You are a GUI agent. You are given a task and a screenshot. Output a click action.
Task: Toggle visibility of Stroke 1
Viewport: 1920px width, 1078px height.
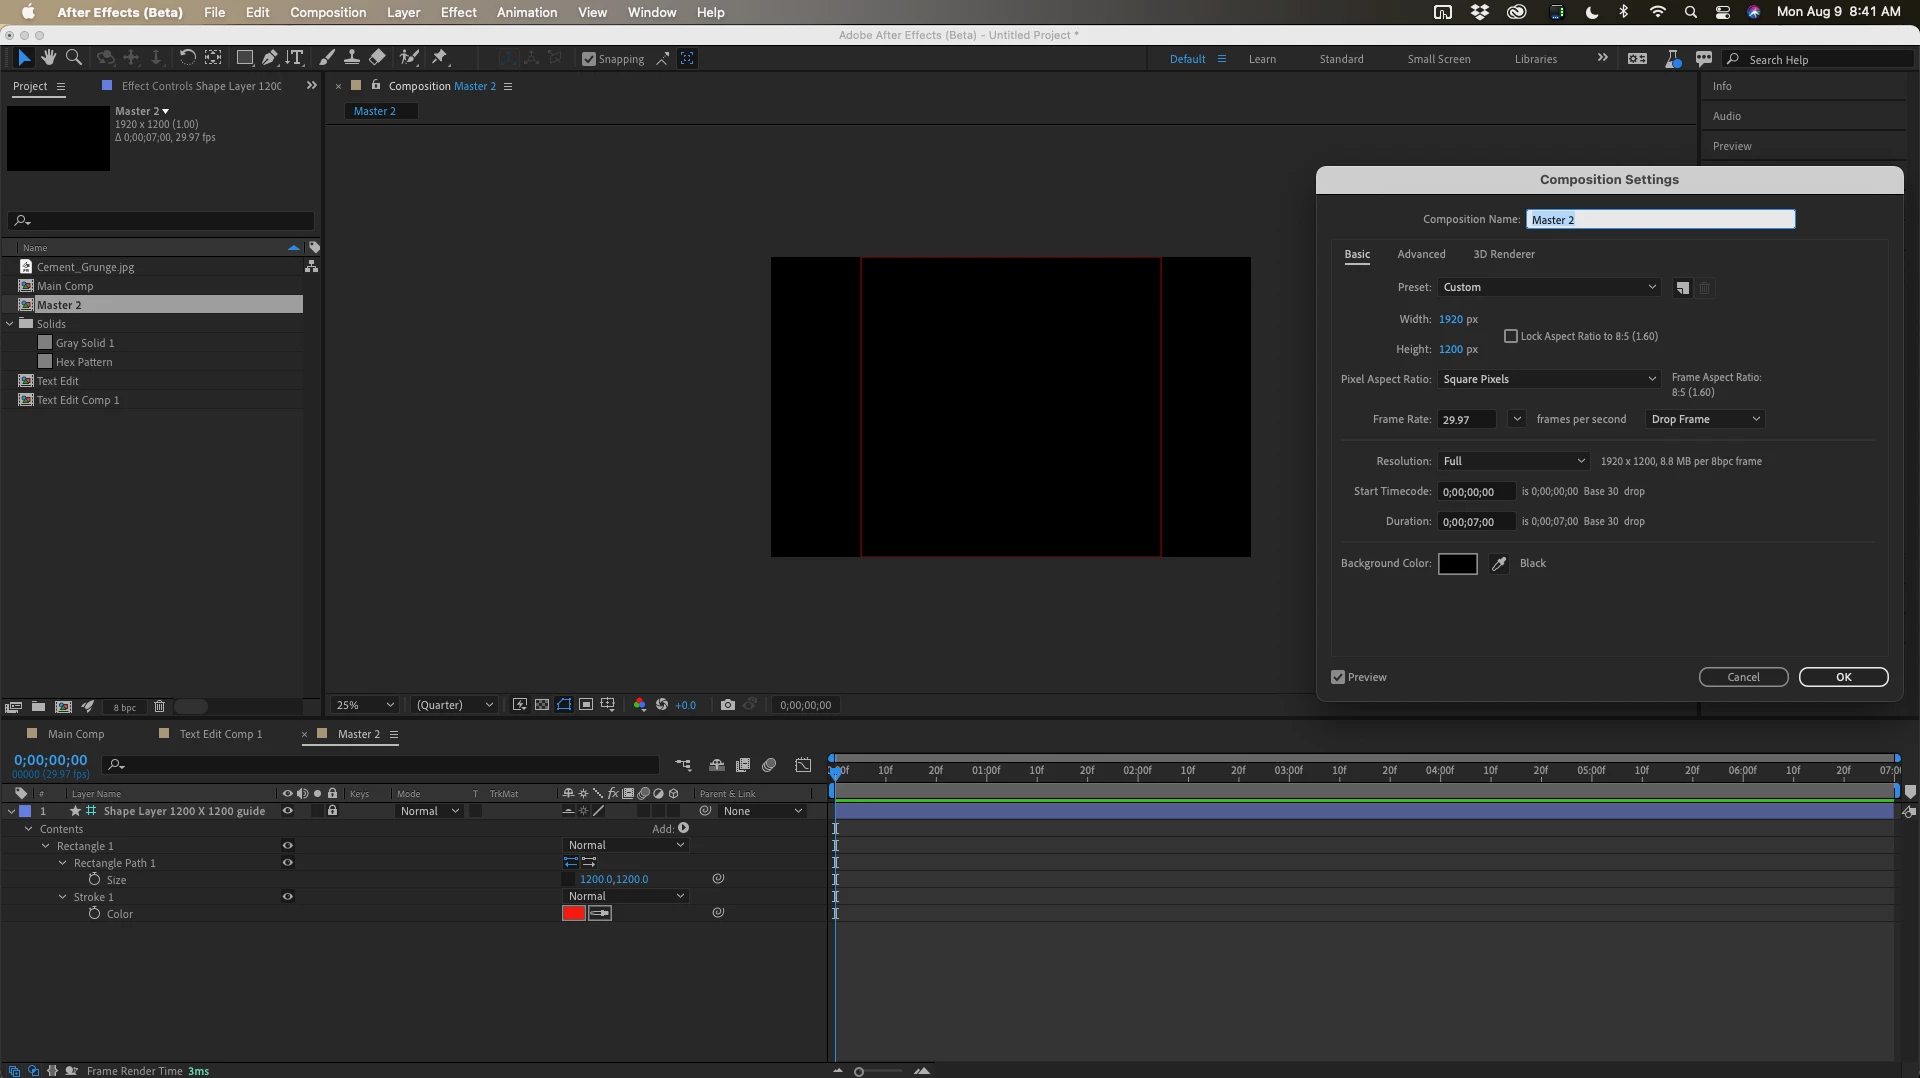click(288, 897)
